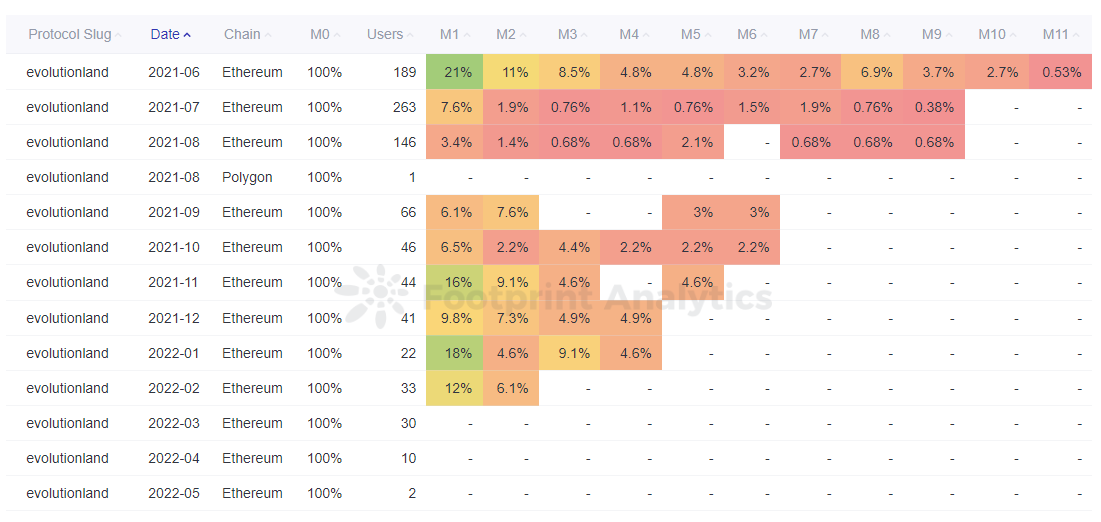Click the 18% cell in 2022-01 row
Screen dimensions: 1101x522
(455, 353)
